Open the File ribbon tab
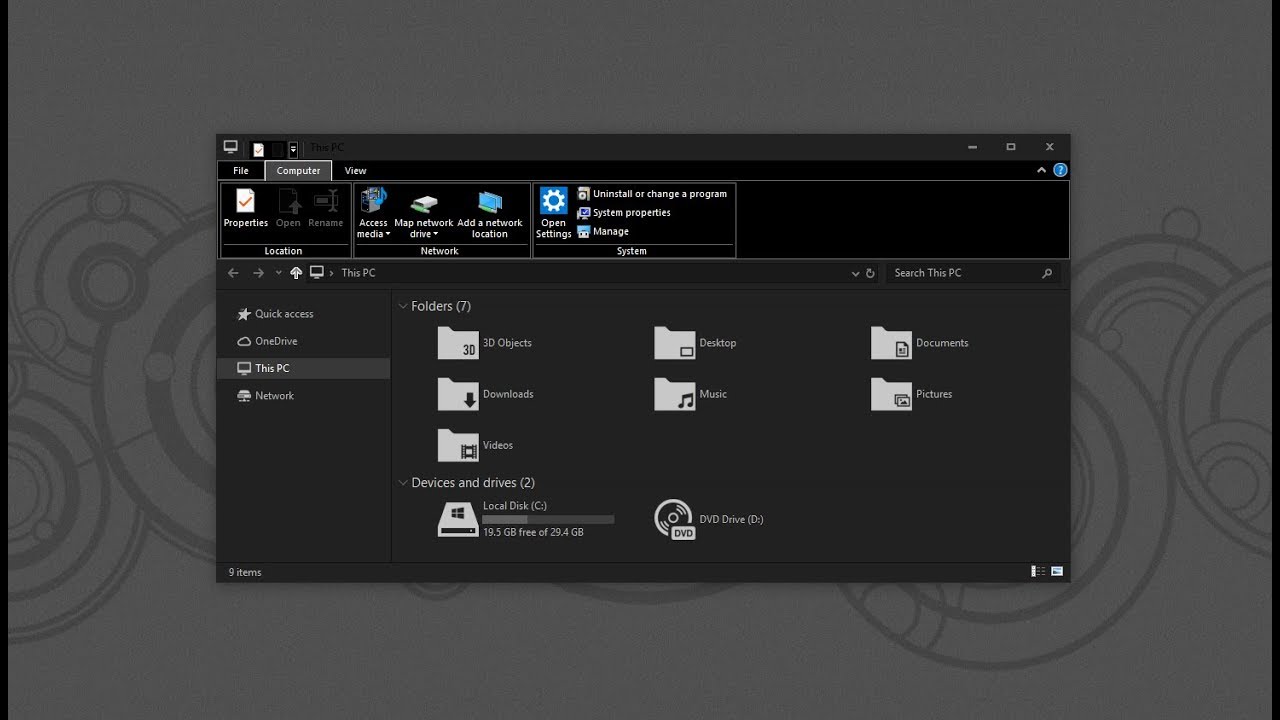This screenshot has width=1280, height=720. 241,171
